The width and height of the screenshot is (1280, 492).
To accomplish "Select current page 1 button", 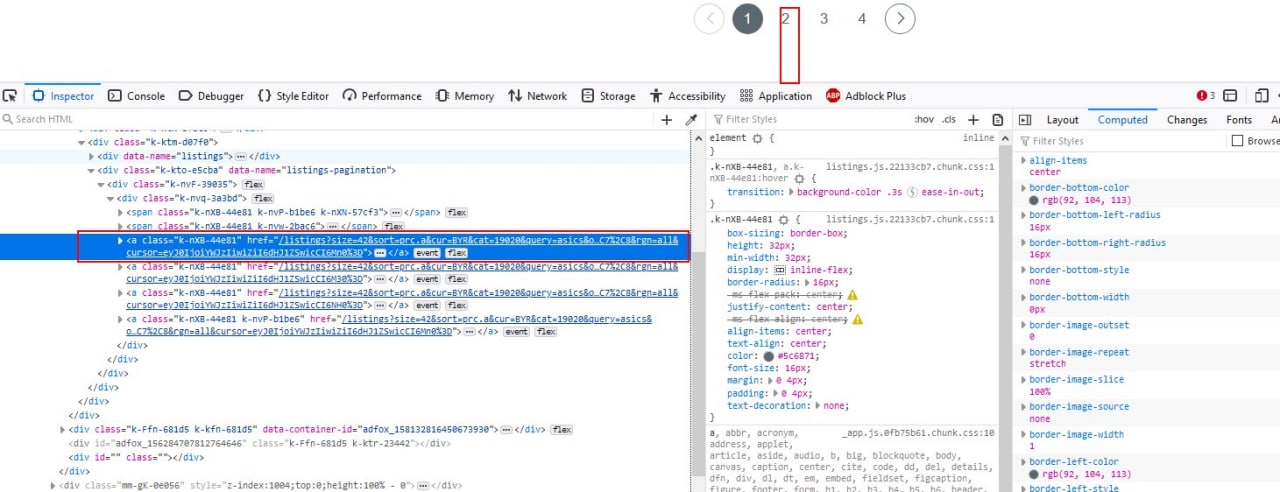I will point(748,18).
